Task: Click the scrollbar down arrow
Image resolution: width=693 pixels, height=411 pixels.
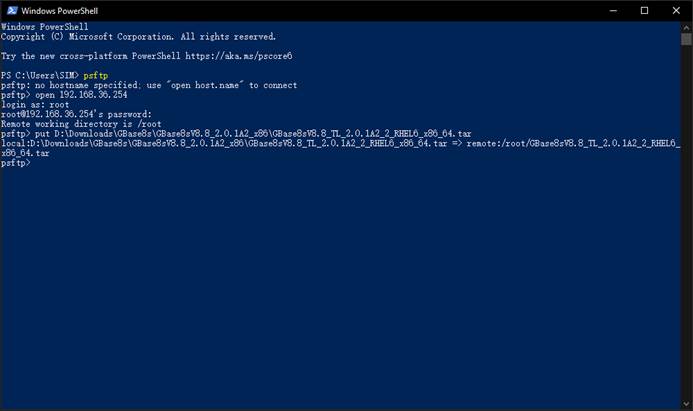Action: (686, 404)
